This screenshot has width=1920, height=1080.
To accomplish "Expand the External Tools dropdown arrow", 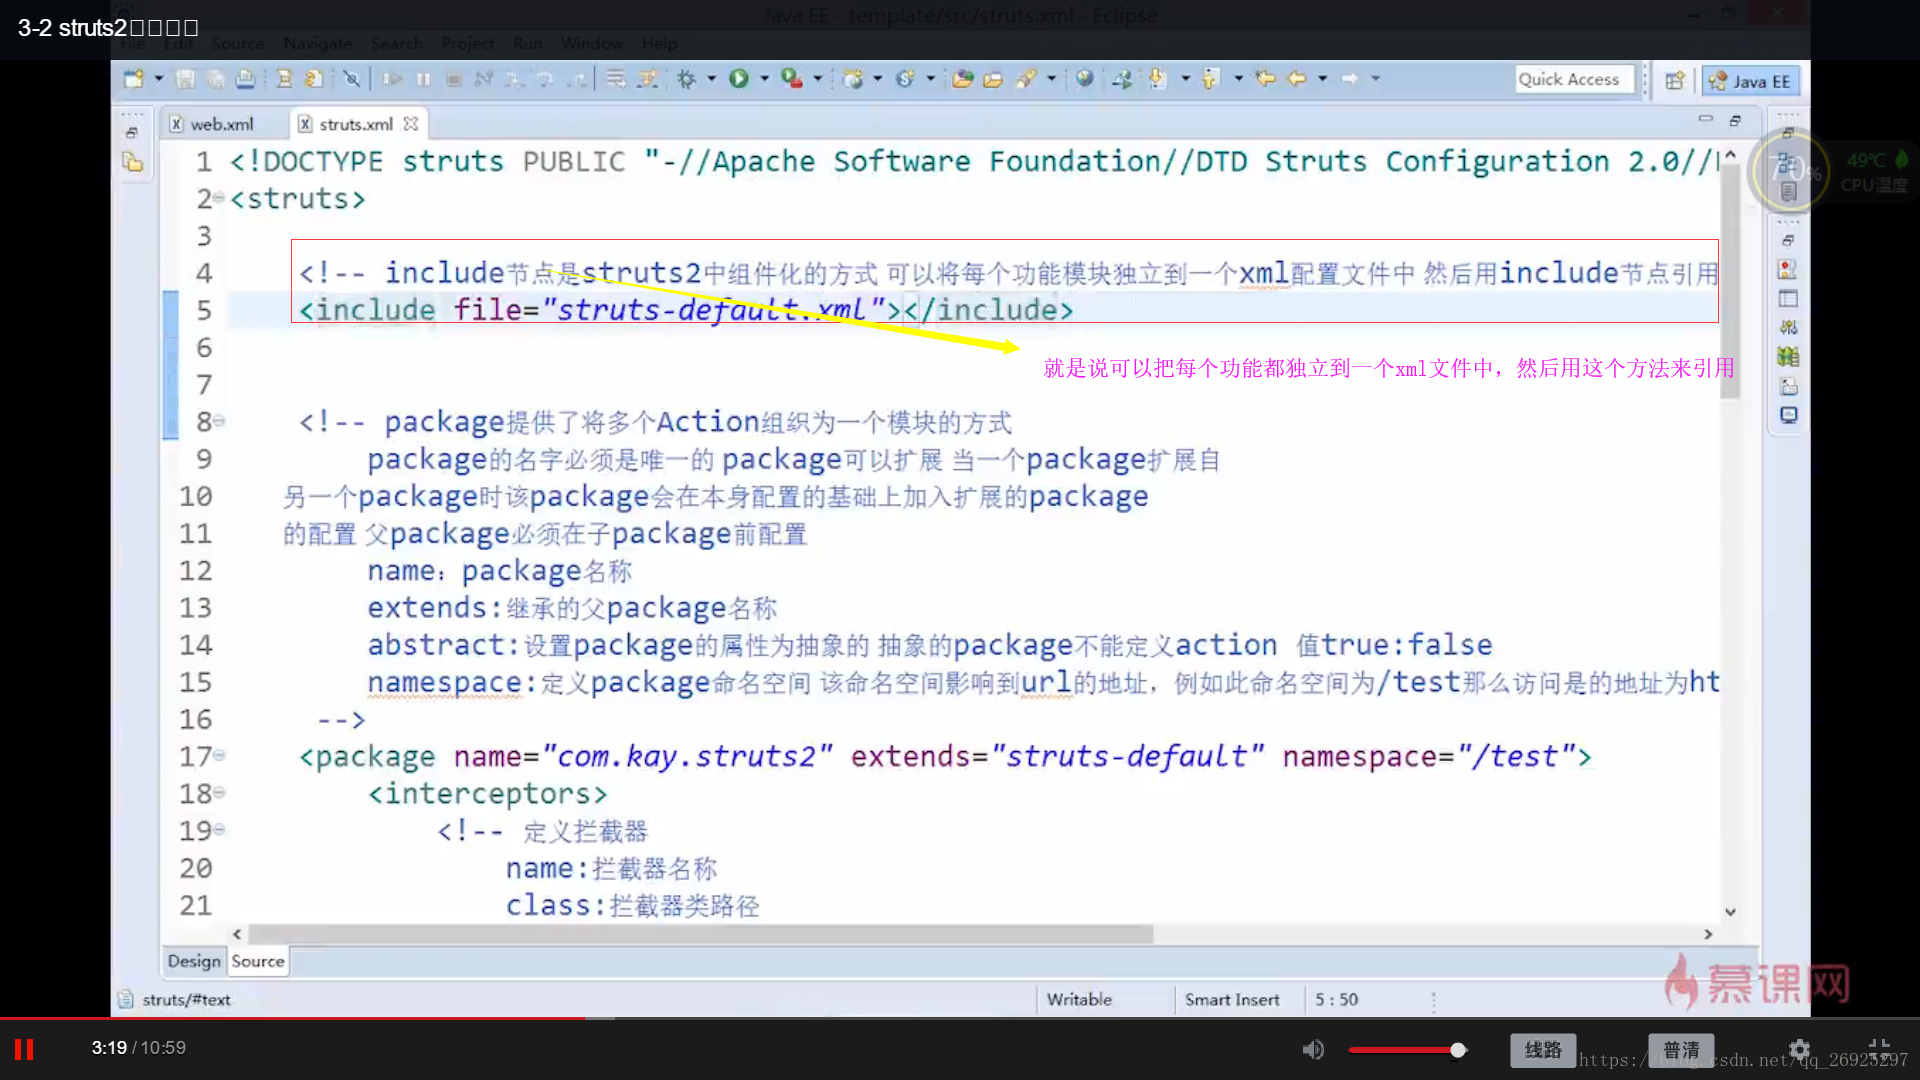I will coord(818,79).
